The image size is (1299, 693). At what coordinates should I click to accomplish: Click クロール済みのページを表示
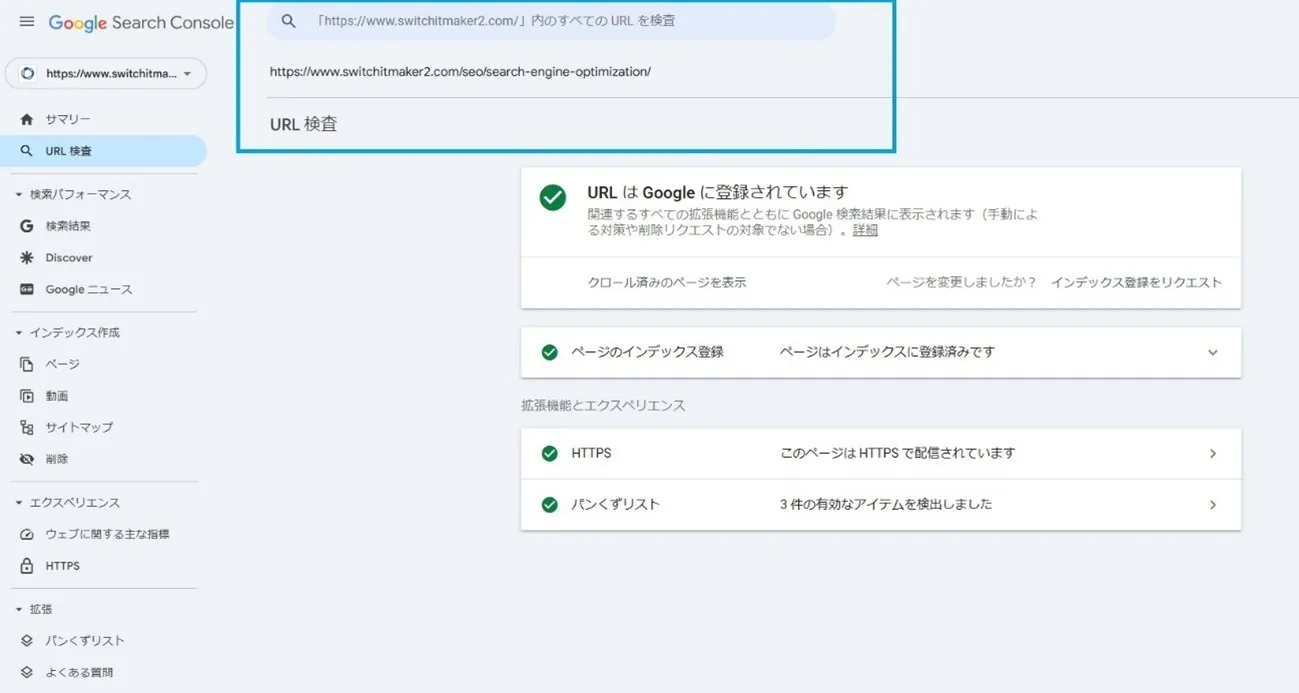(x=667, y=282)
